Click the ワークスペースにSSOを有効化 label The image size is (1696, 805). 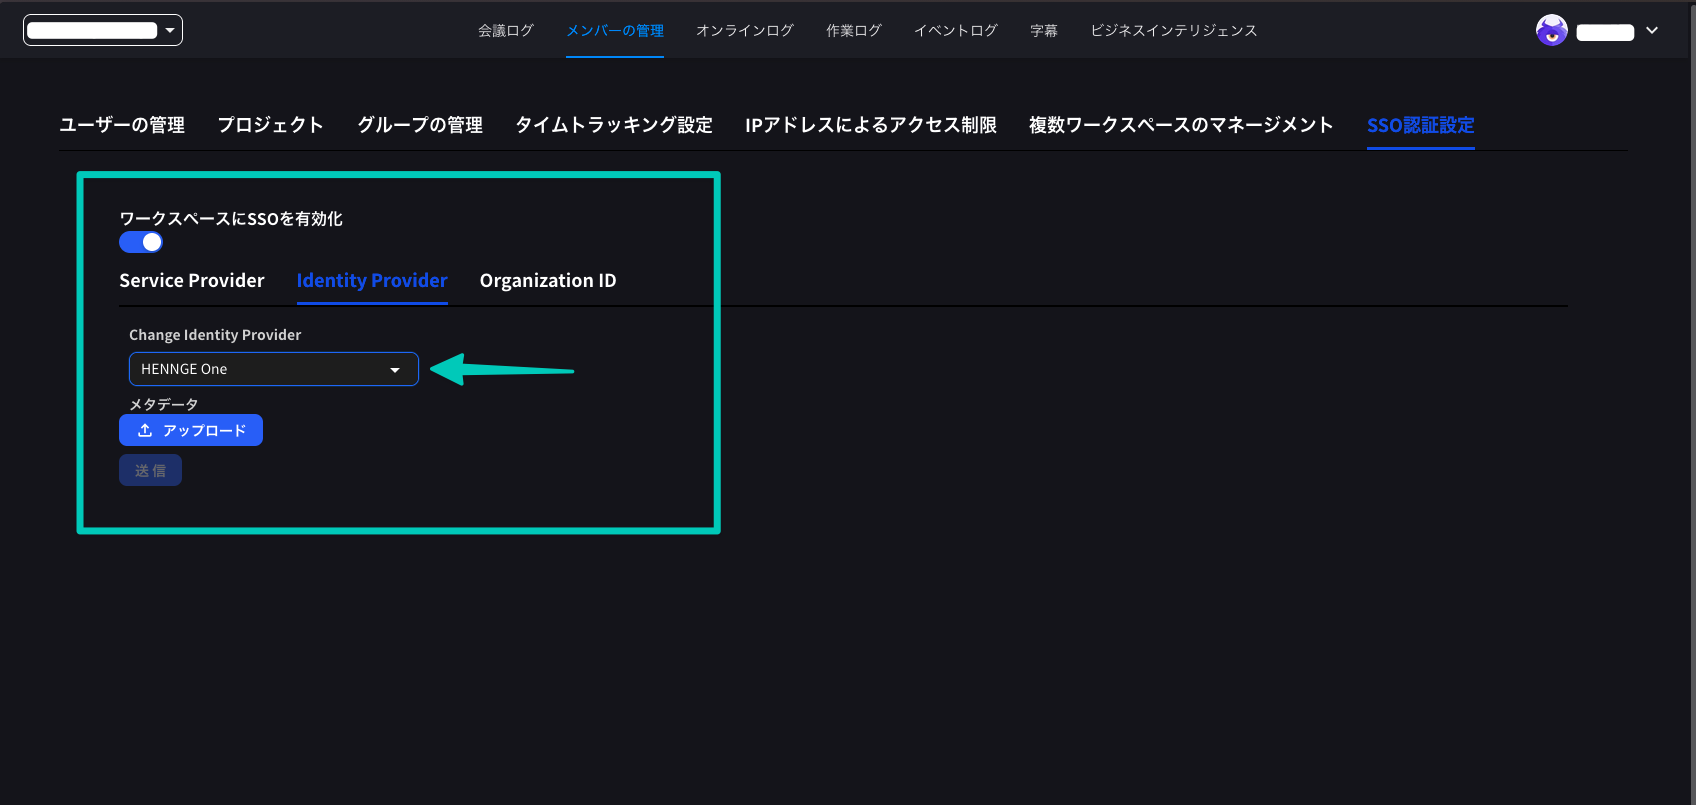pos(231,218)
